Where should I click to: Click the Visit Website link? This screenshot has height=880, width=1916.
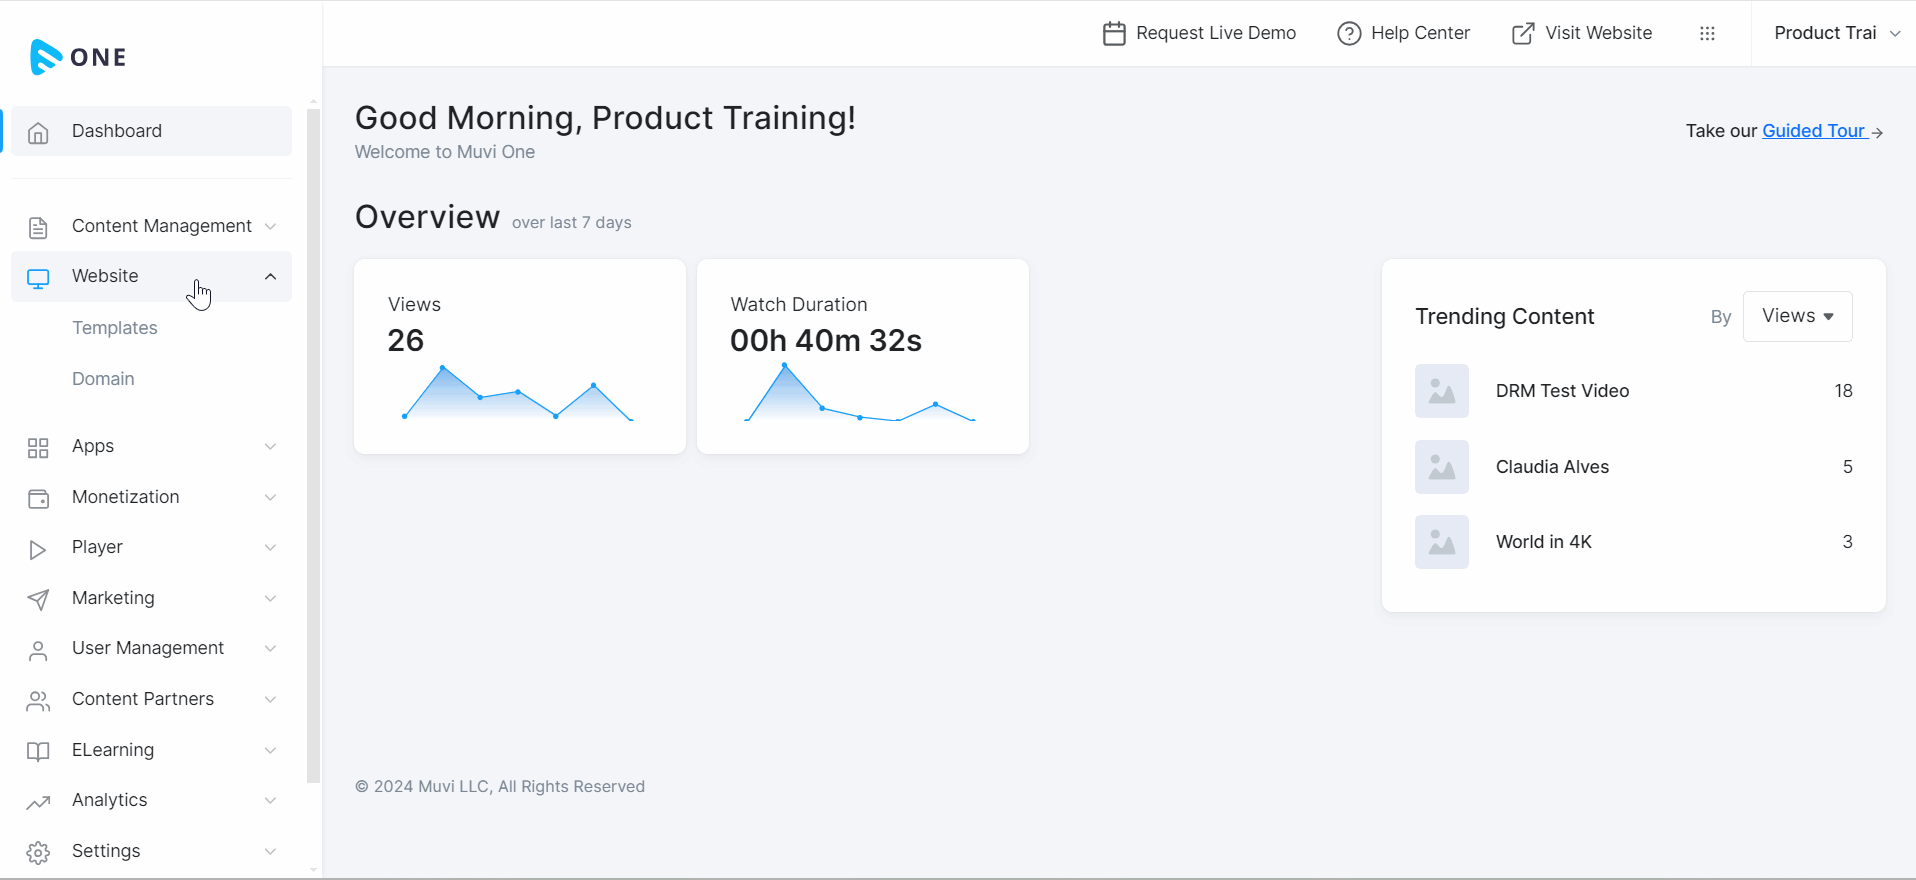(1581, 33)
